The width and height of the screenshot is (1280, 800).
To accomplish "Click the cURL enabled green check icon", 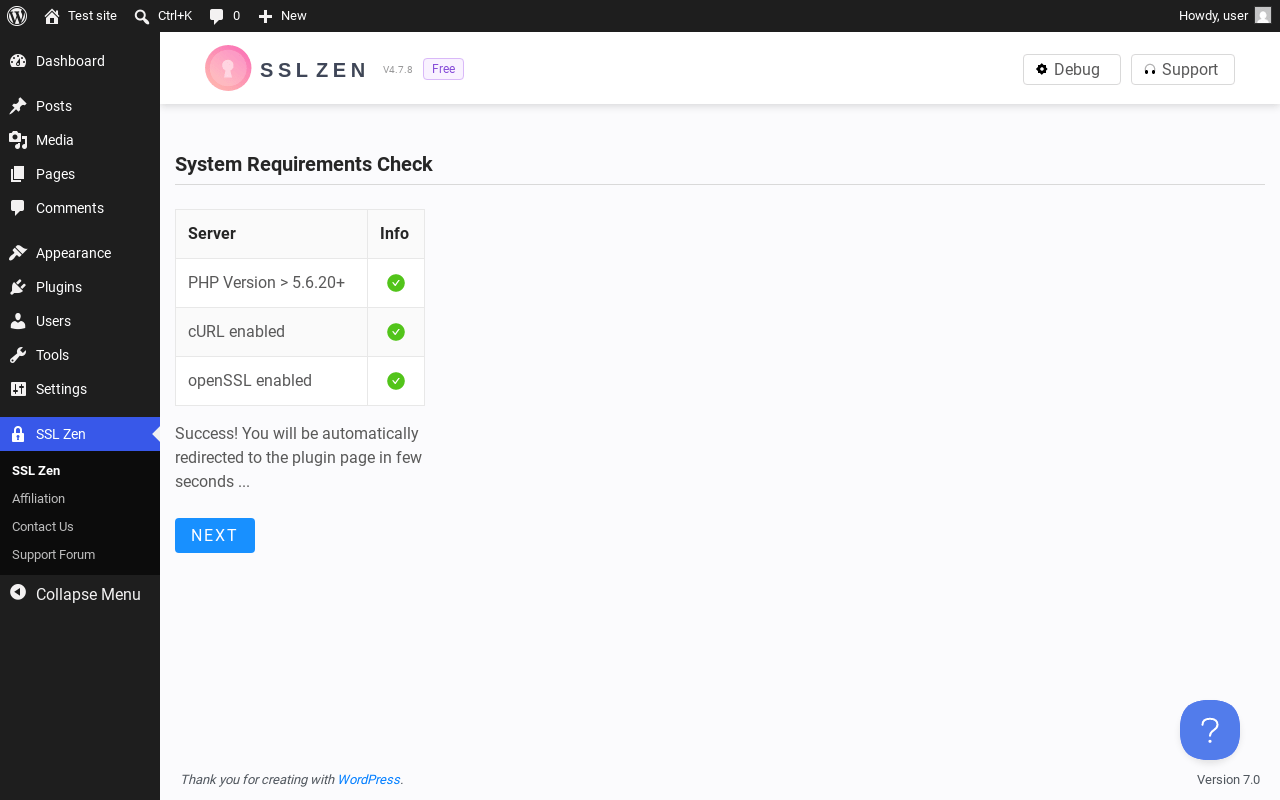I will 396,332.
